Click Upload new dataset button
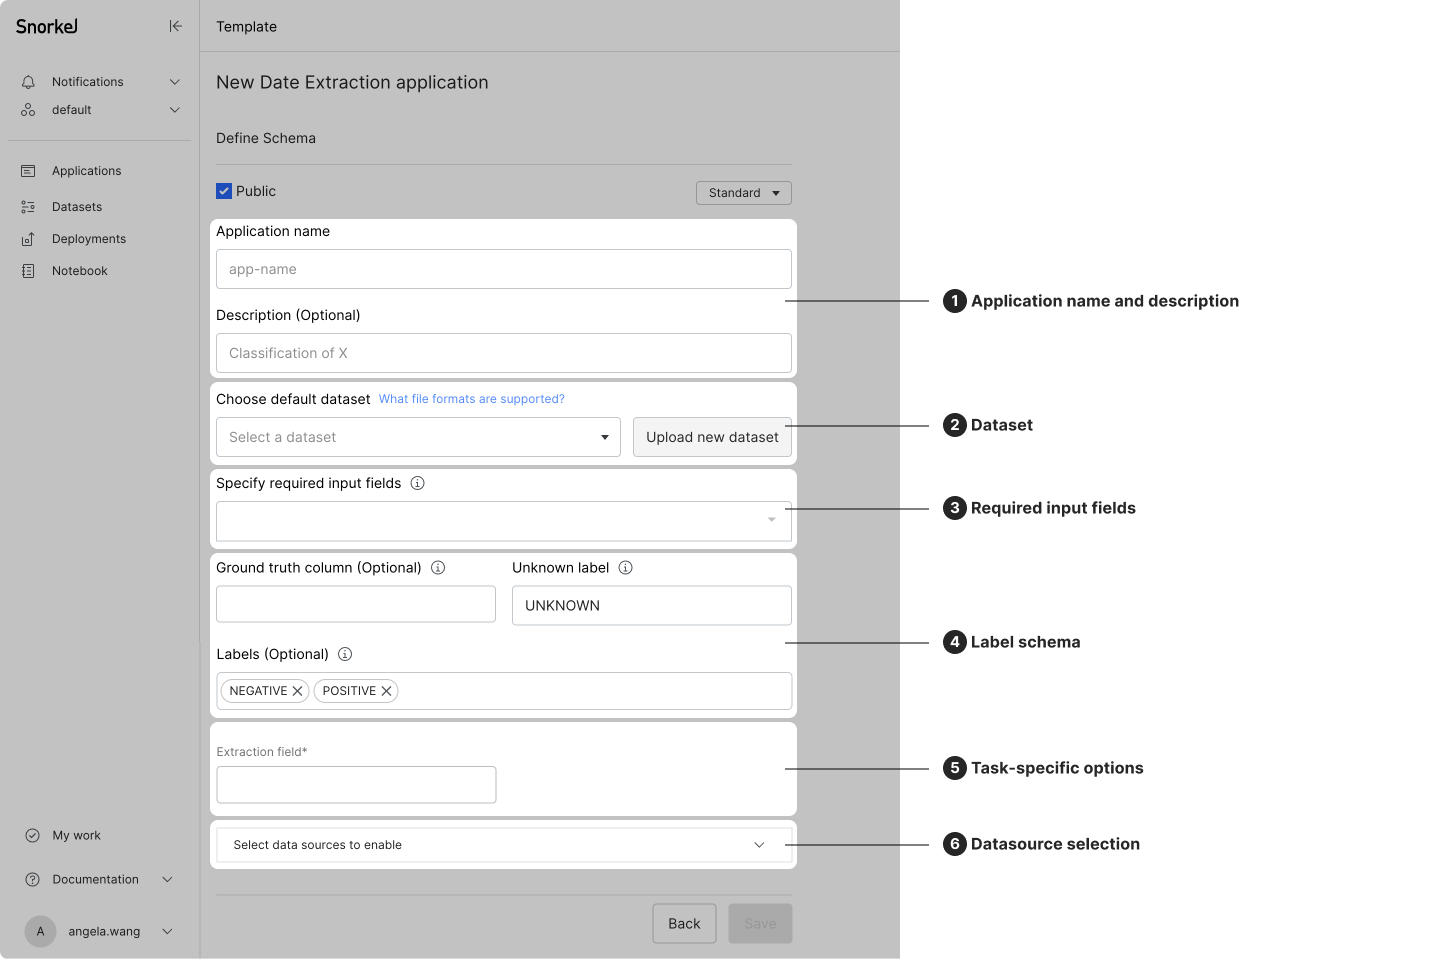 [x=712, y=437]
